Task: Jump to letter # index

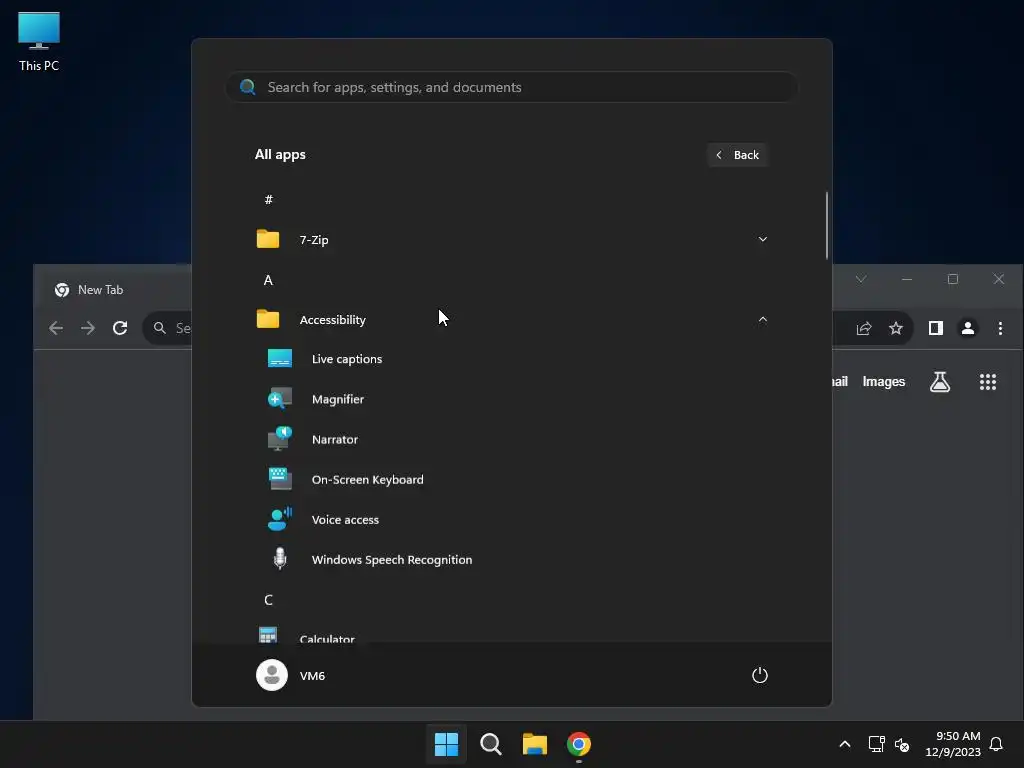Action: pos(268,199)
